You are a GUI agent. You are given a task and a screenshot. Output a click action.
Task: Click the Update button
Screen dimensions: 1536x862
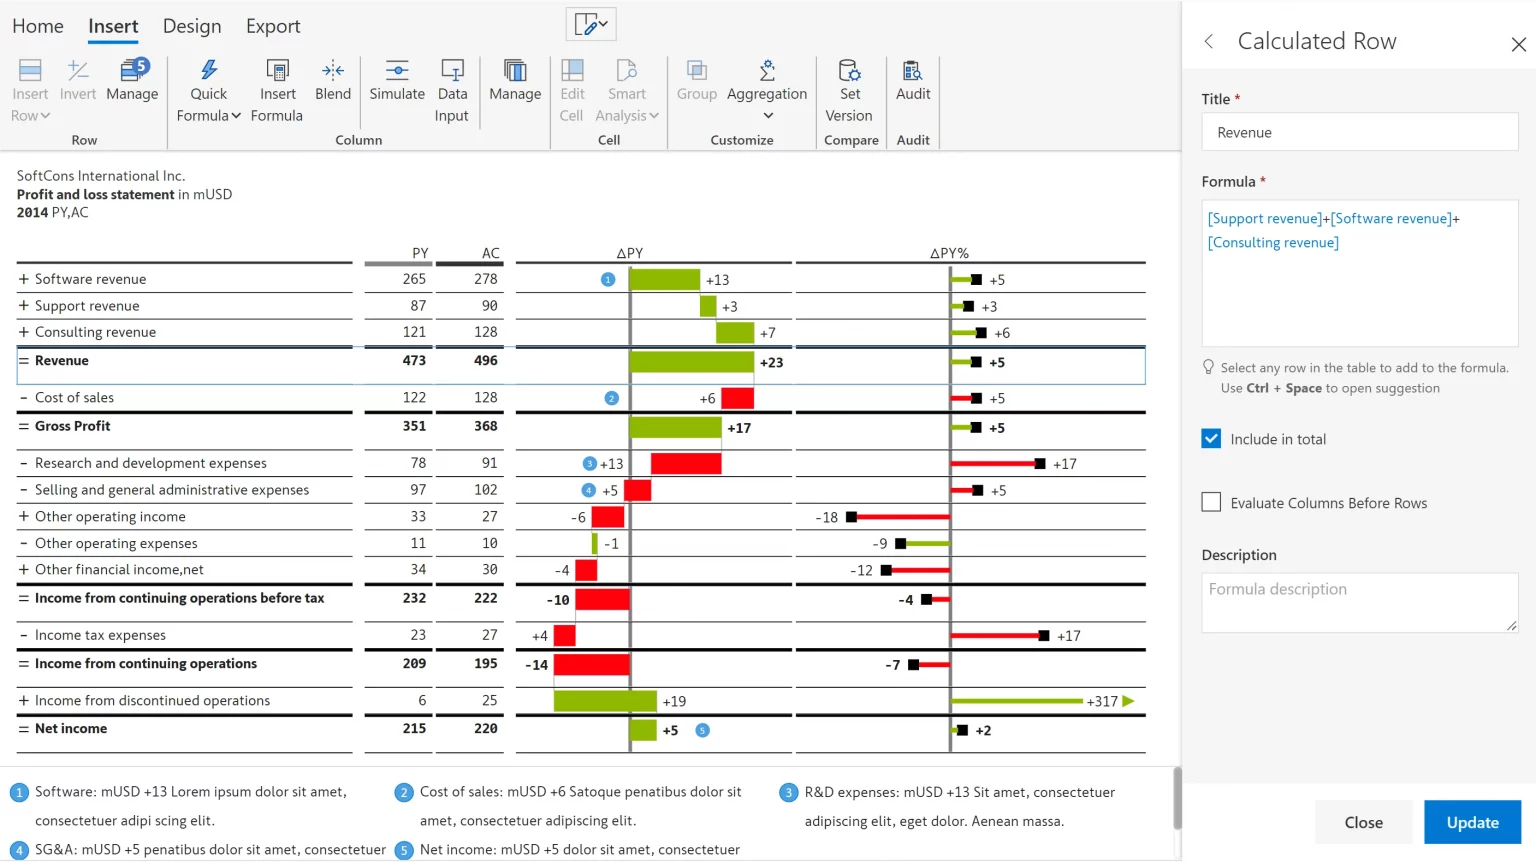pyautogui.click(x=1472, y=822)
